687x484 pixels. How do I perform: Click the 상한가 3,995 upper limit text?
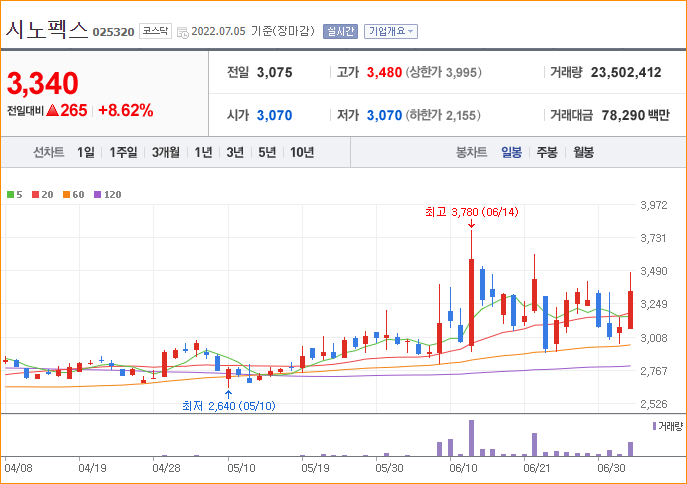point(443,72)
